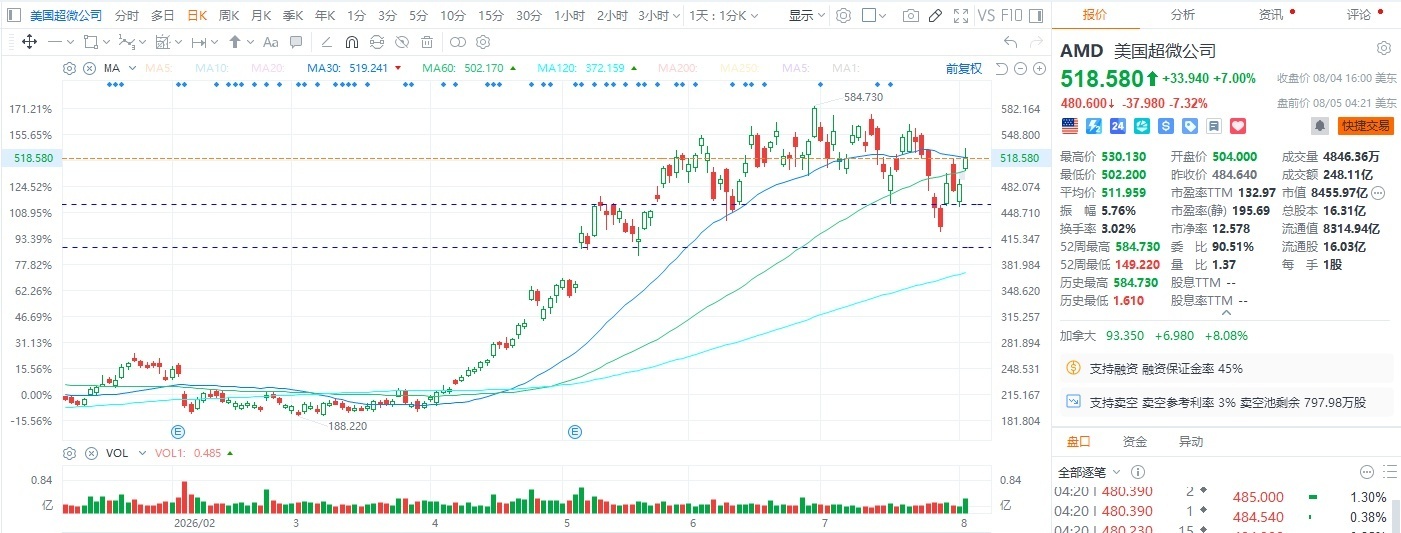Click the screenshot camera icon
This screenshot has height=533, width=1401.
pyautogui.click(x=910, y=16)
